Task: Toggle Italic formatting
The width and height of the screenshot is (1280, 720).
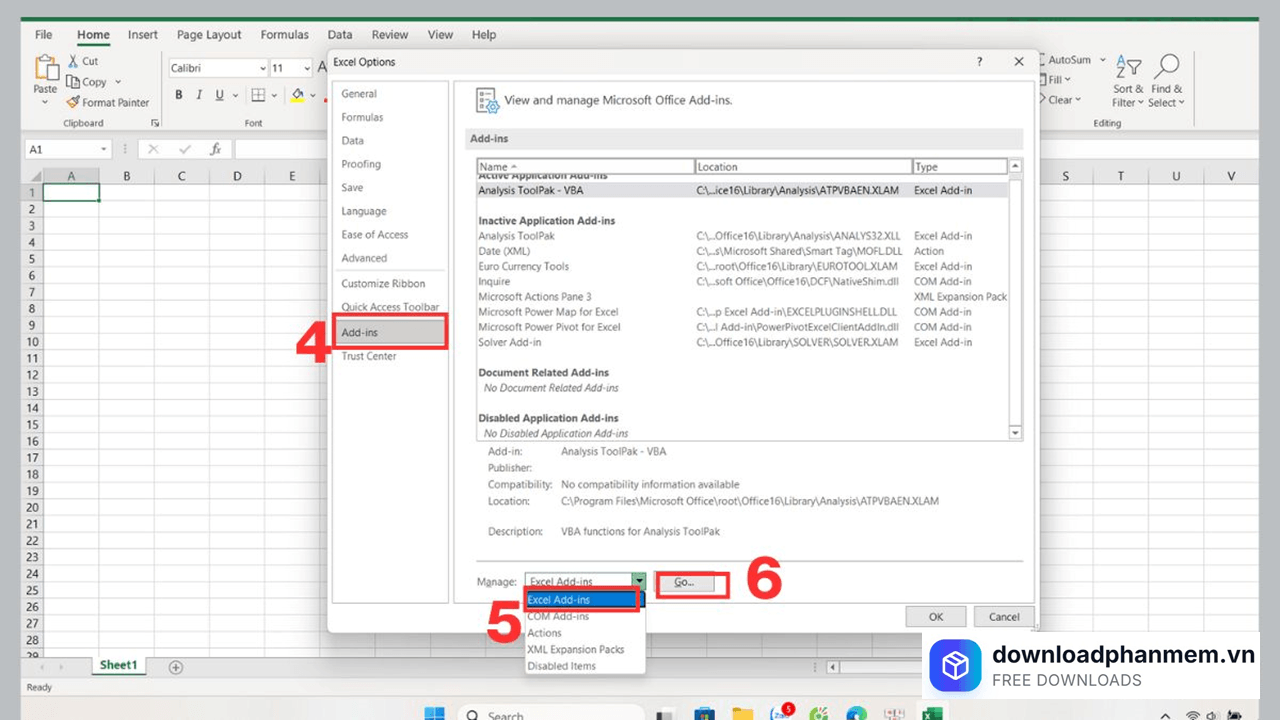Action: point(199,95)
